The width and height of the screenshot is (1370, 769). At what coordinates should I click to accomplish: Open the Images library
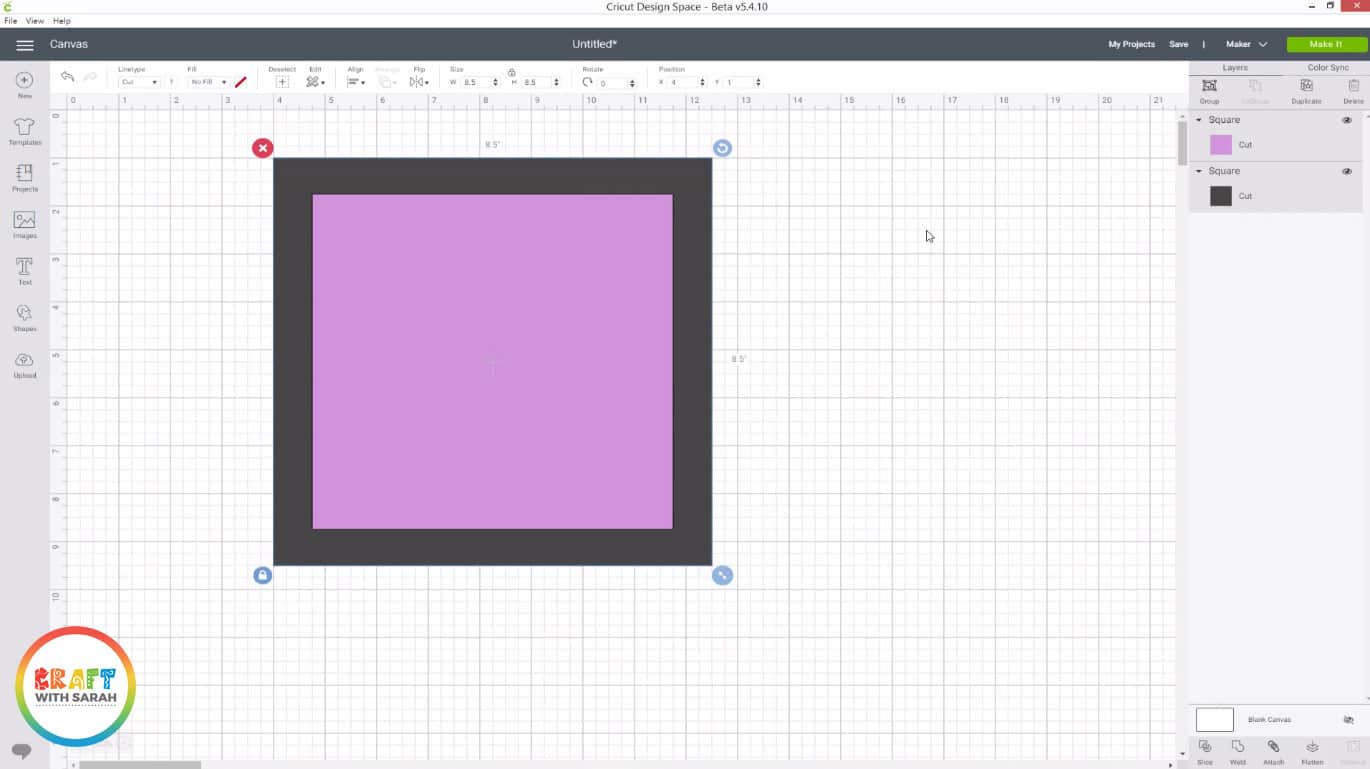pyautogui.click(x=24, y=224)
